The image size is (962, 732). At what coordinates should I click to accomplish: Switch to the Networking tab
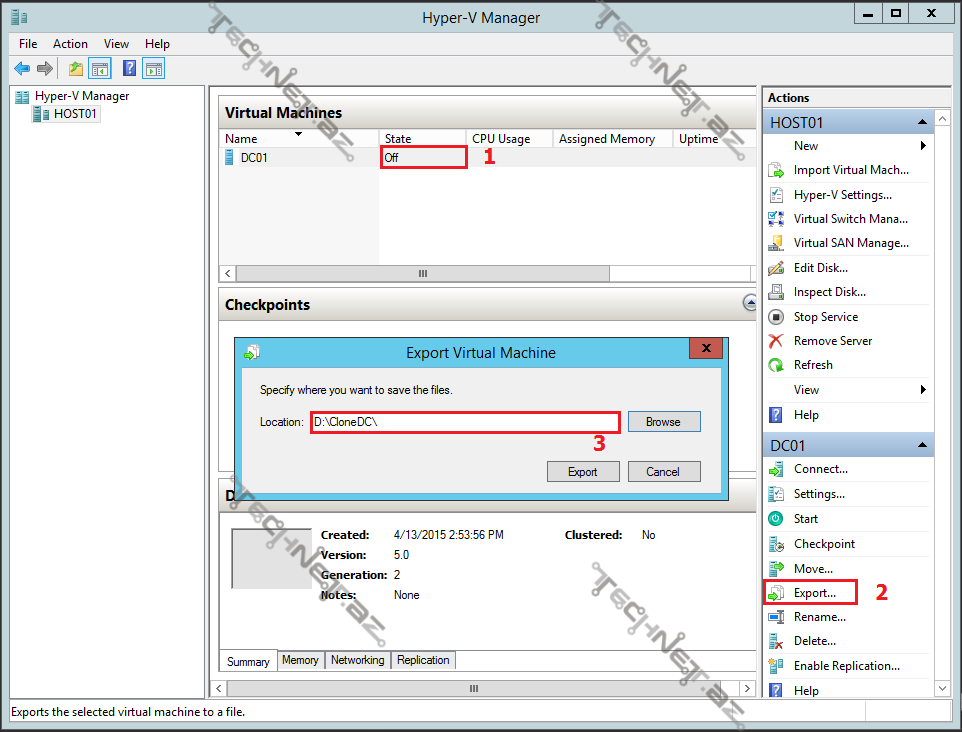(x=358, y=660)
